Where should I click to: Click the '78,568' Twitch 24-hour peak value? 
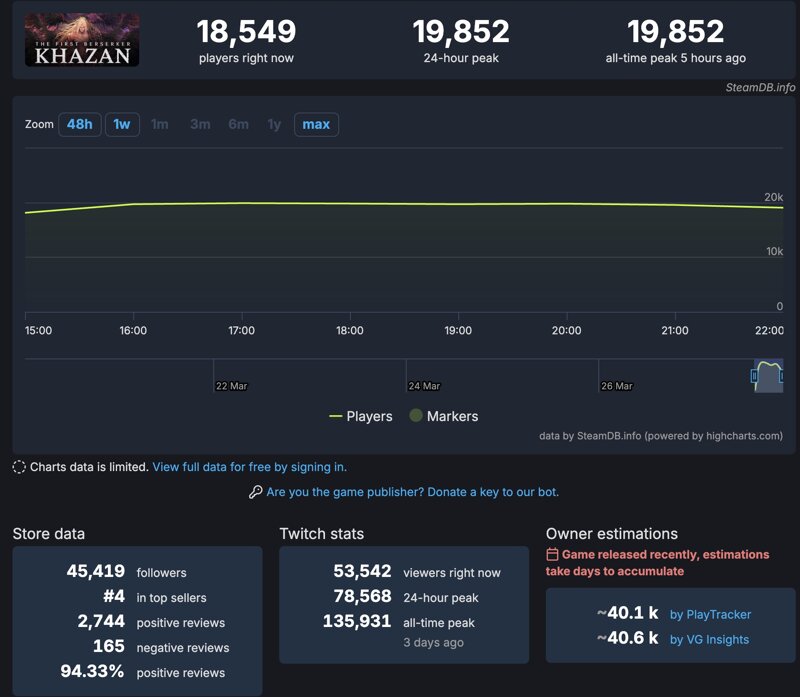pos(362,596)
